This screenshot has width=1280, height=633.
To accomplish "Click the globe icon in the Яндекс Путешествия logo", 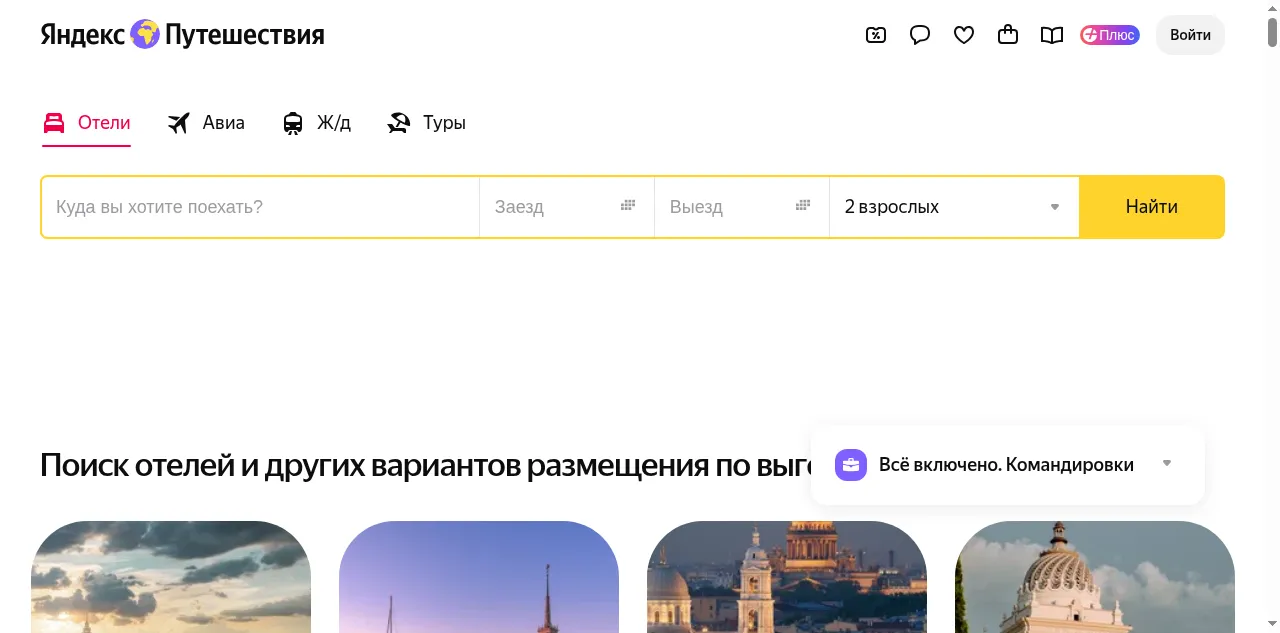I will (x=145, y=34).
